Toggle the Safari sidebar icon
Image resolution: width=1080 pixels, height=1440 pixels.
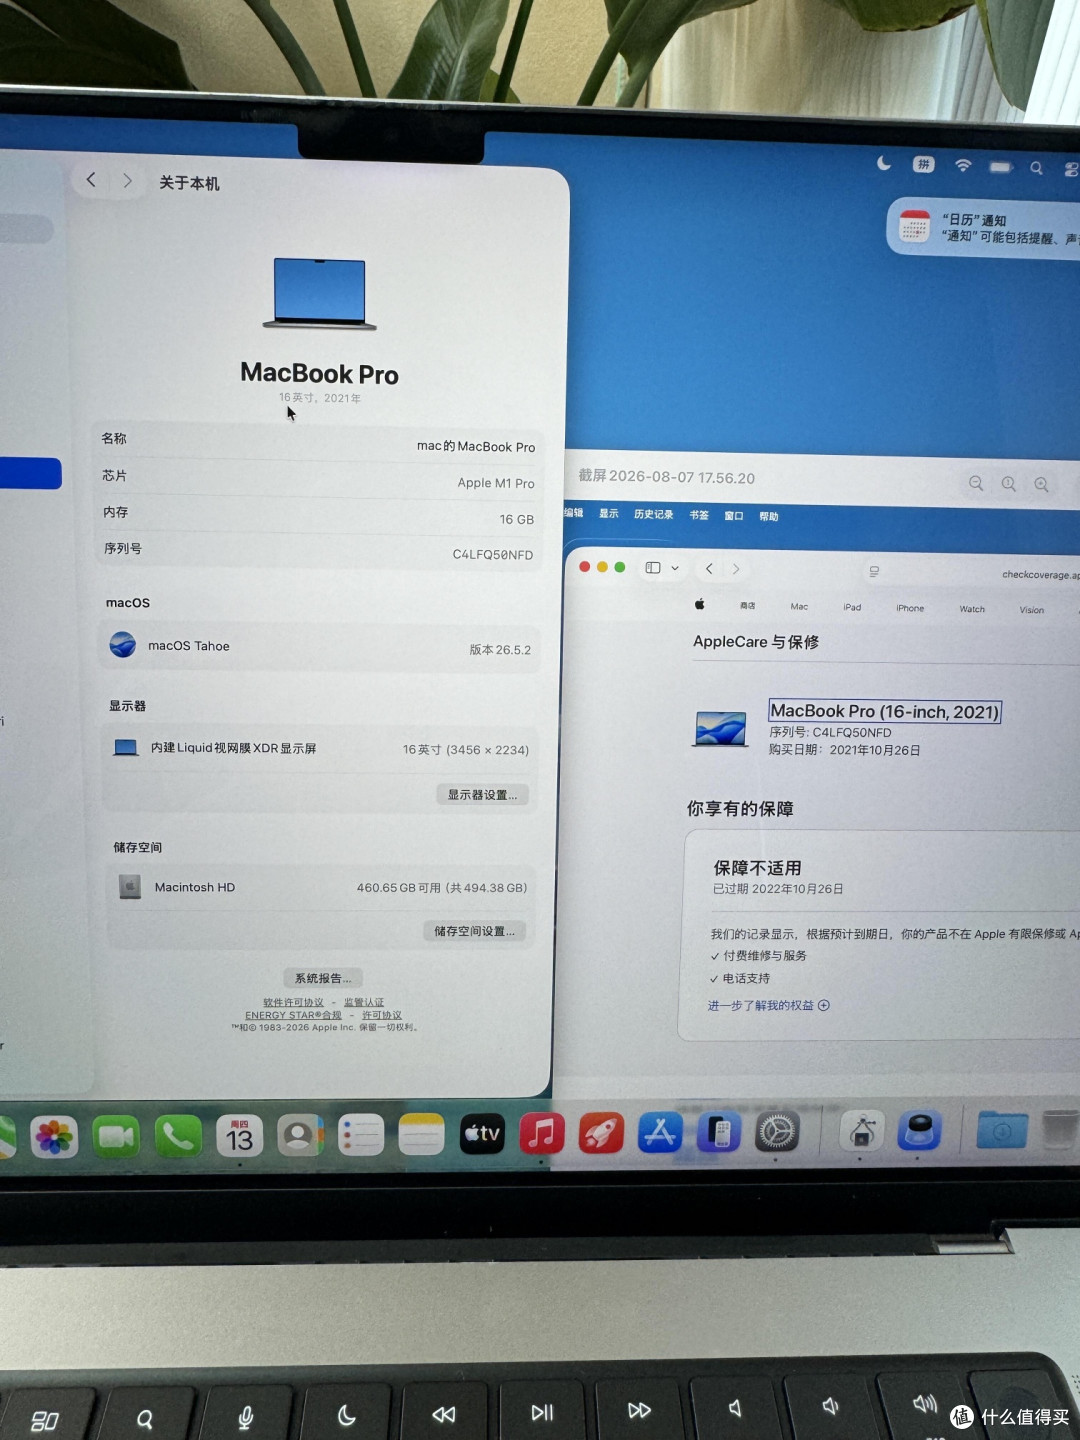coord(653,567)
